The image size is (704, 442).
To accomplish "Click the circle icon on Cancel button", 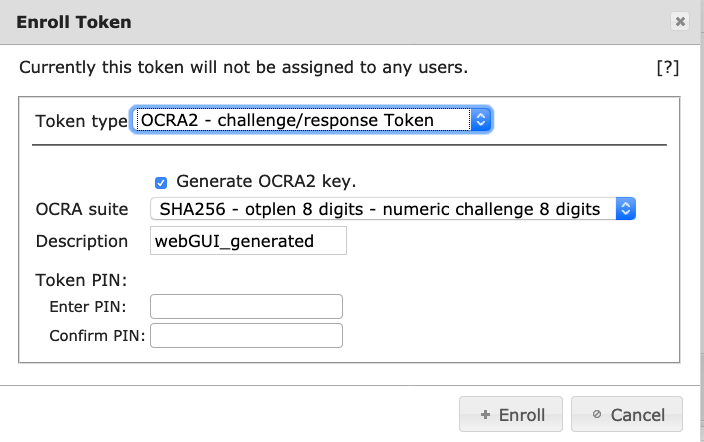I will [x=597, y=415].
